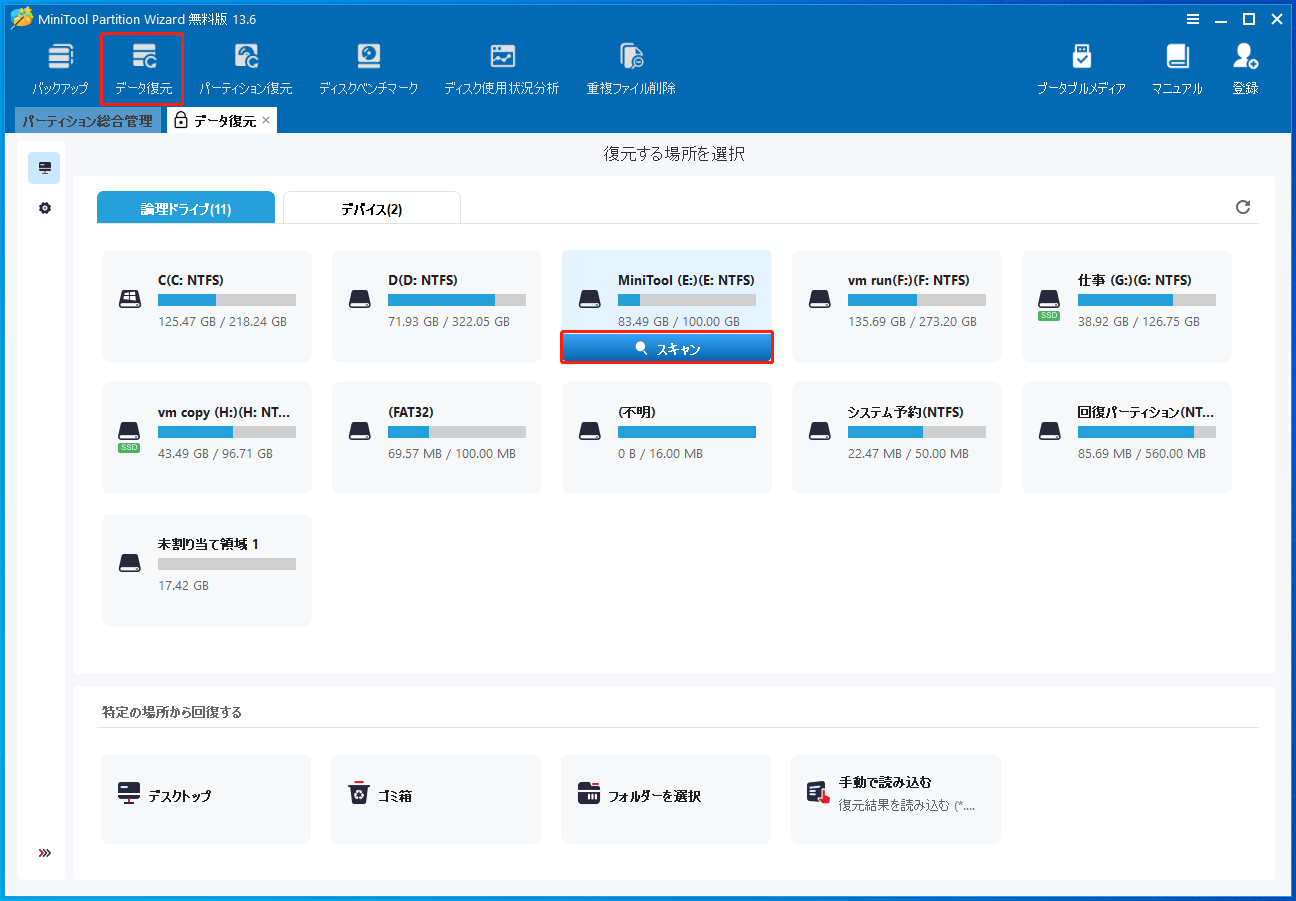Click the Windows icon on C drive
Image resolution: width=1296 pixels, height=901 pixels.
130,298
